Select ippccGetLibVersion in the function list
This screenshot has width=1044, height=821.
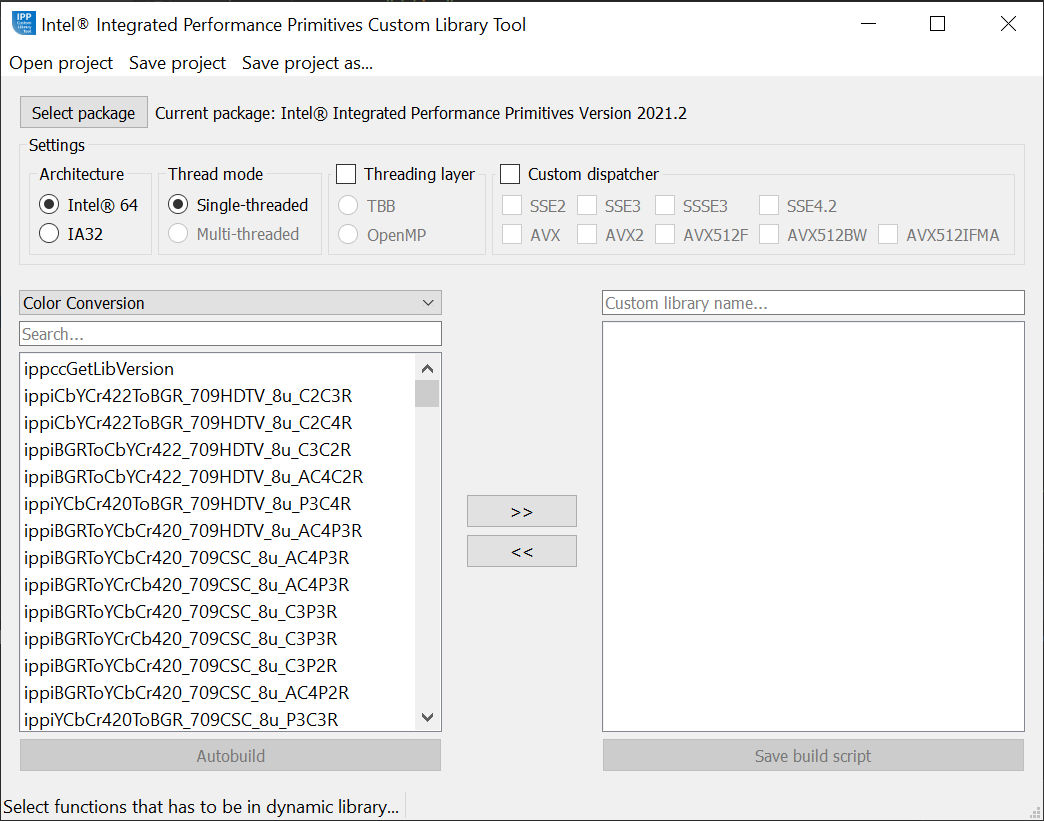[99, 369]
